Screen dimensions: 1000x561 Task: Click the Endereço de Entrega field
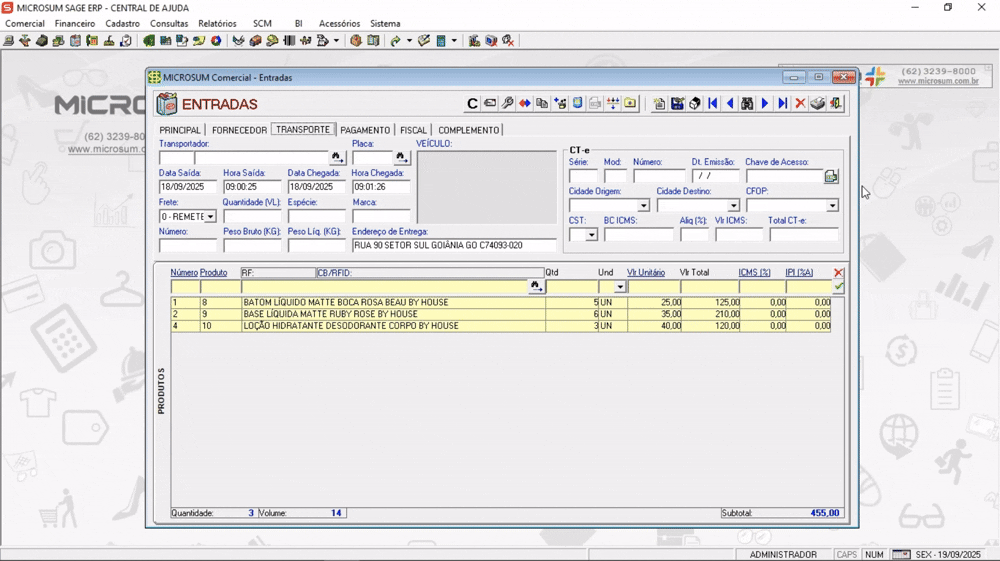pyautogui.click(x=454, y=245)
